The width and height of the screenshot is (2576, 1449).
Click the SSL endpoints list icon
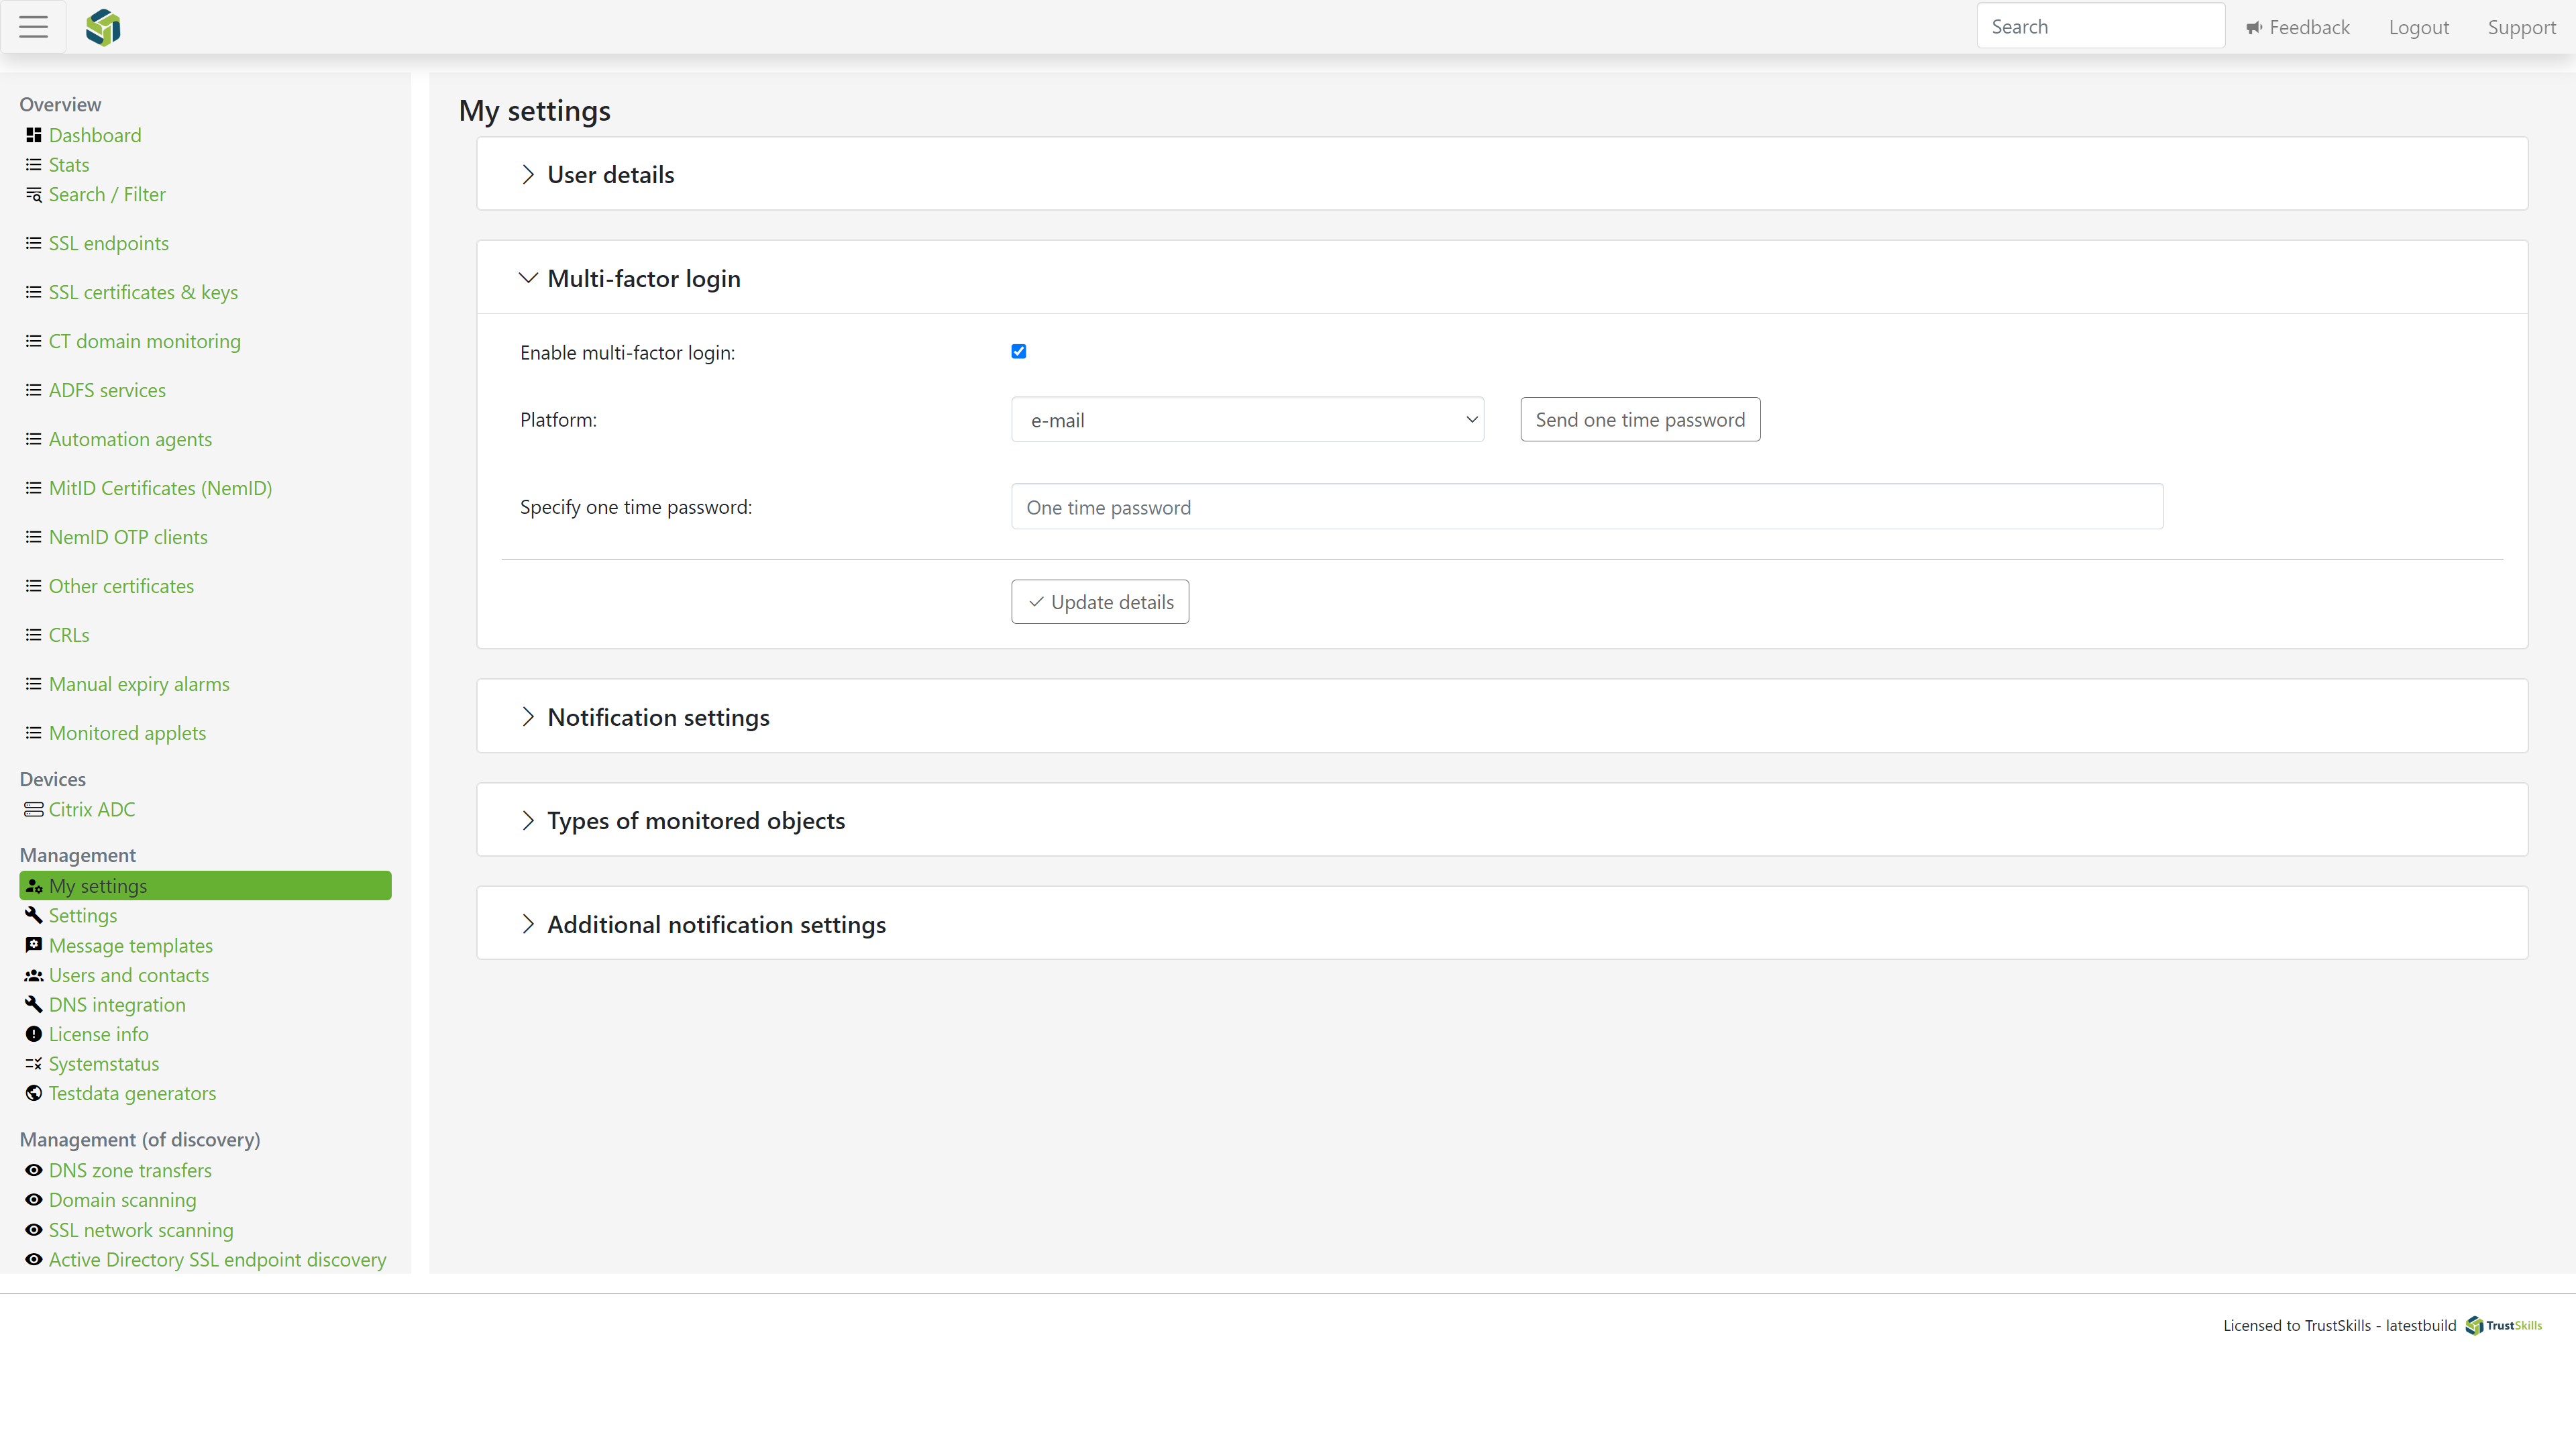click(x=33, y=243)
